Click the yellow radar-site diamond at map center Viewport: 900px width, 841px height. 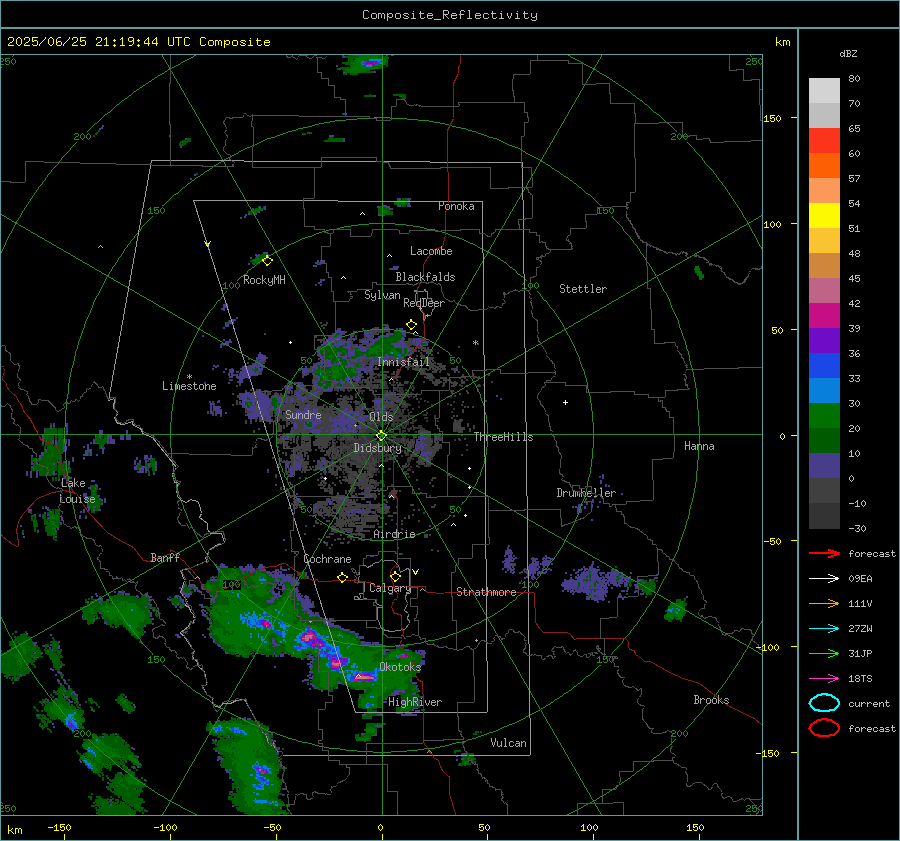pyautogui.click(x=381, y=436)
